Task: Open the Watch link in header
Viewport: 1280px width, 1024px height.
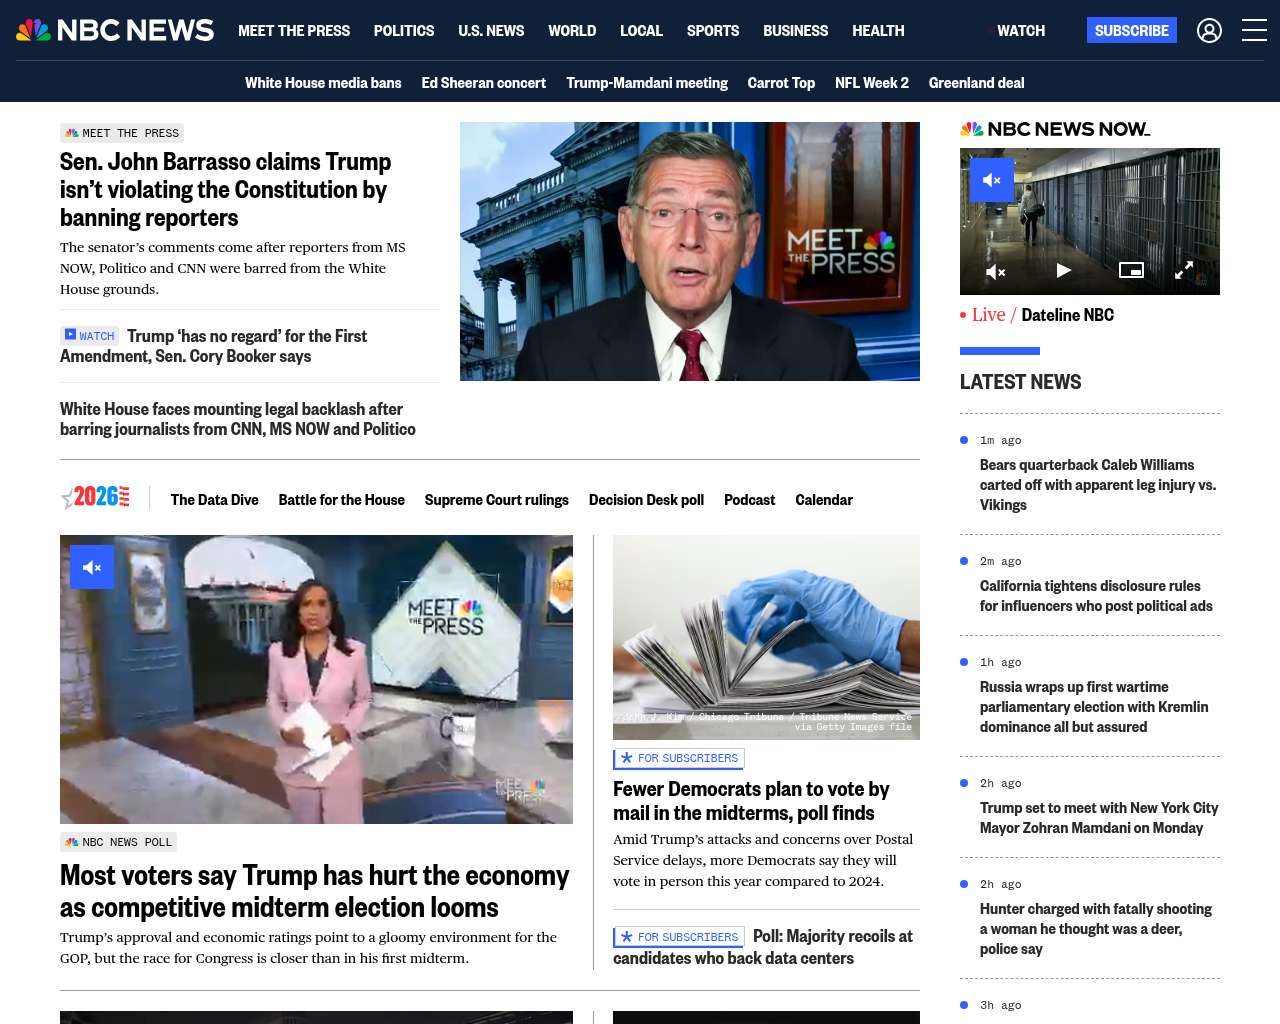Action: (x=1021, y=31)
